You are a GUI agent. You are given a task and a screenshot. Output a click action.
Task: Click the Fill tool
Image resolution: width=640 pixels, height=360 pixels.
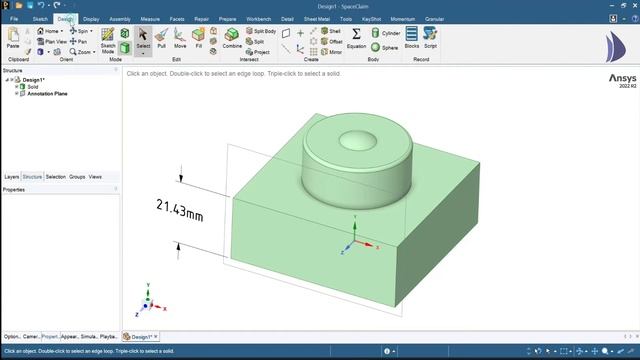point(198,38)
